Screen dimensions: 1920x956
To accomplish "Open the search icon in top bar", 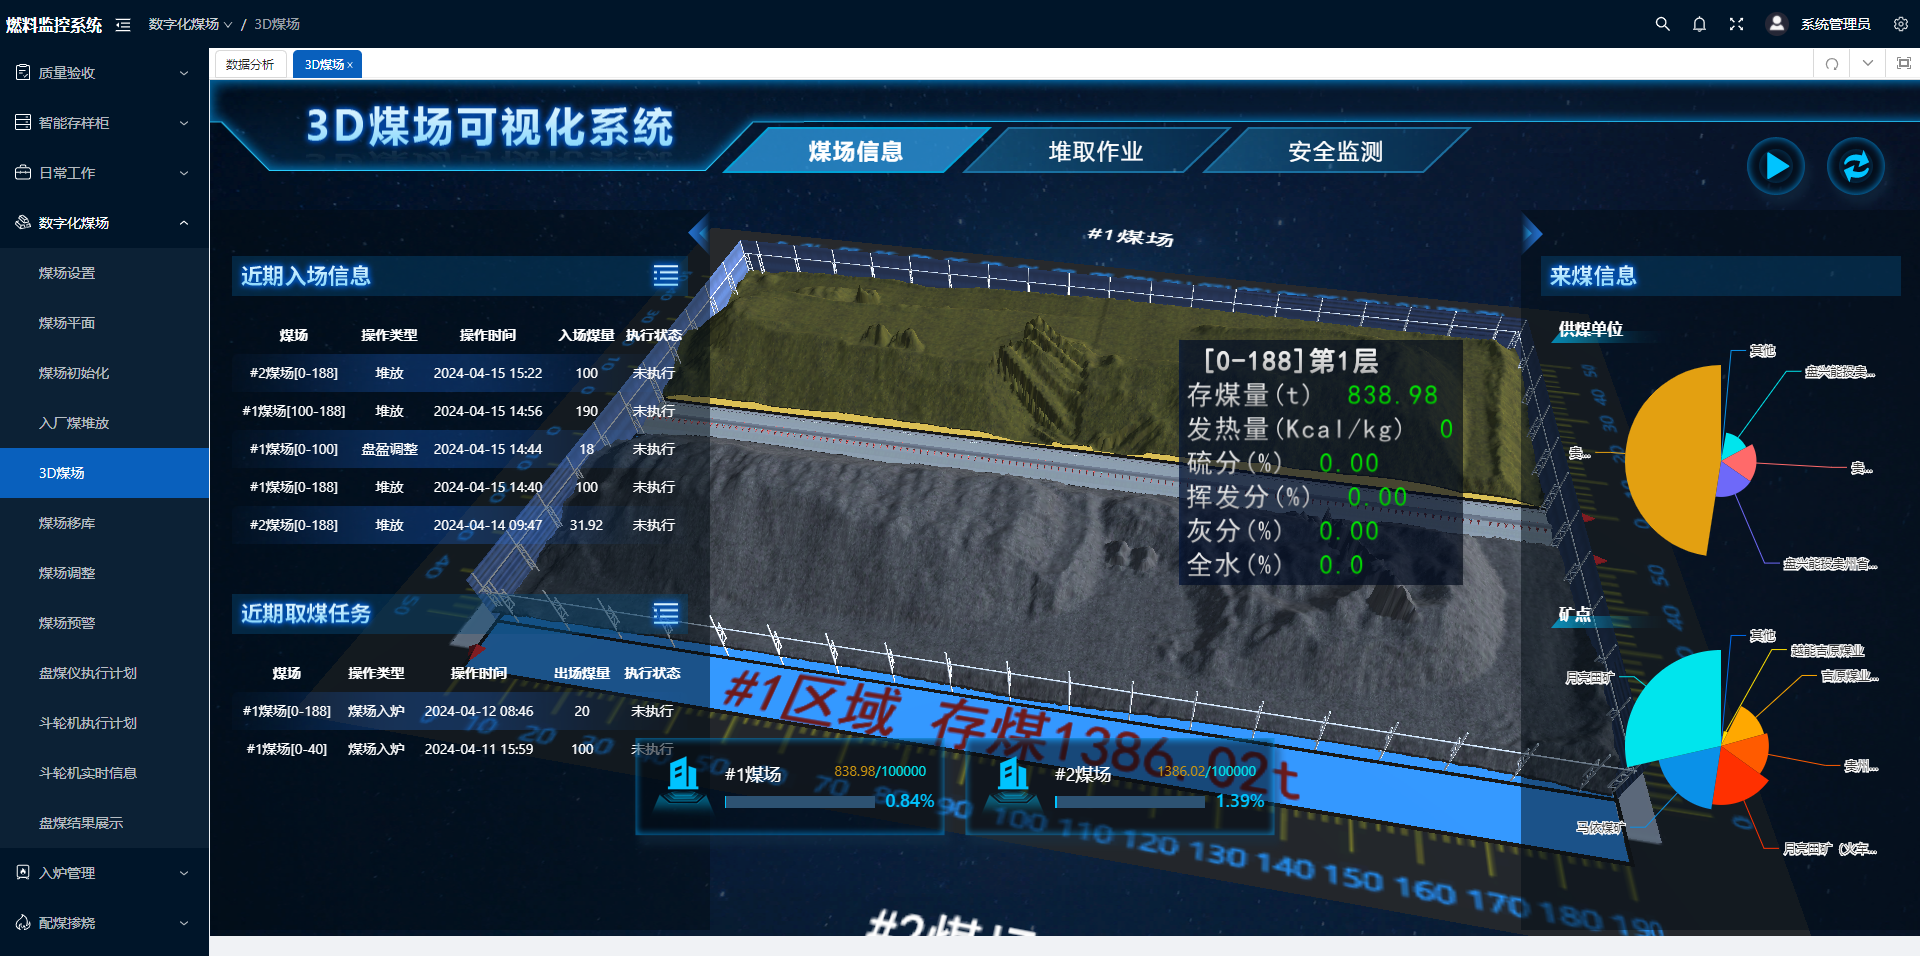I will tap(1662, 24).
